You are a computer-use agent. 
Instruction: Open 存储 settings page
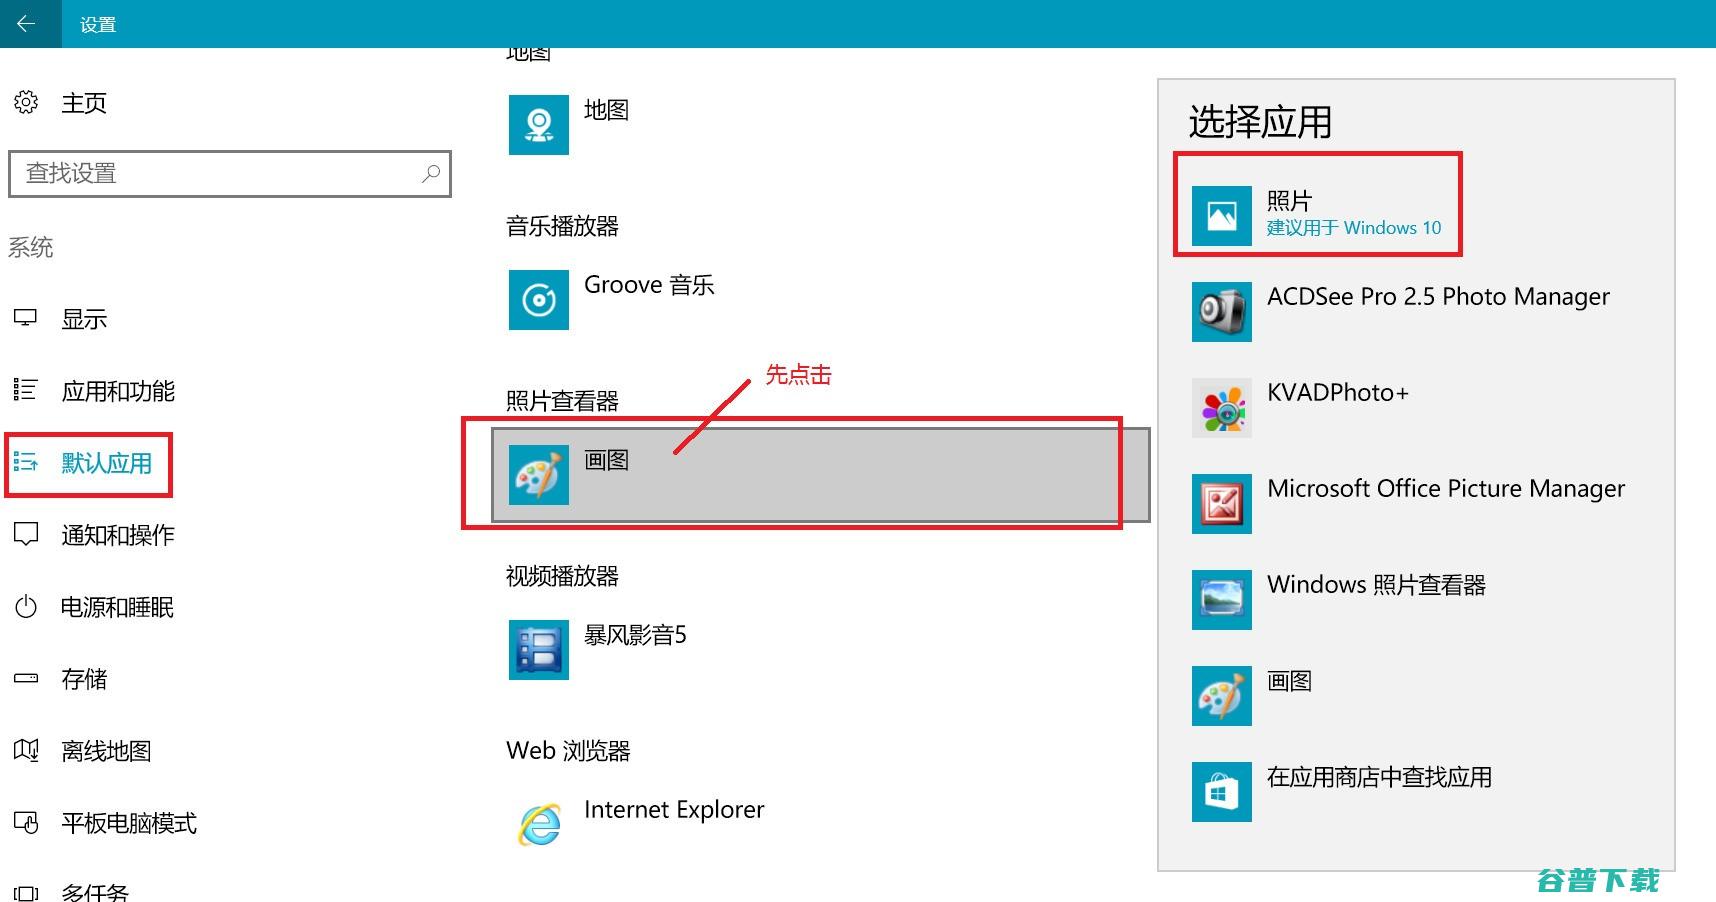(x=84, y=679)
